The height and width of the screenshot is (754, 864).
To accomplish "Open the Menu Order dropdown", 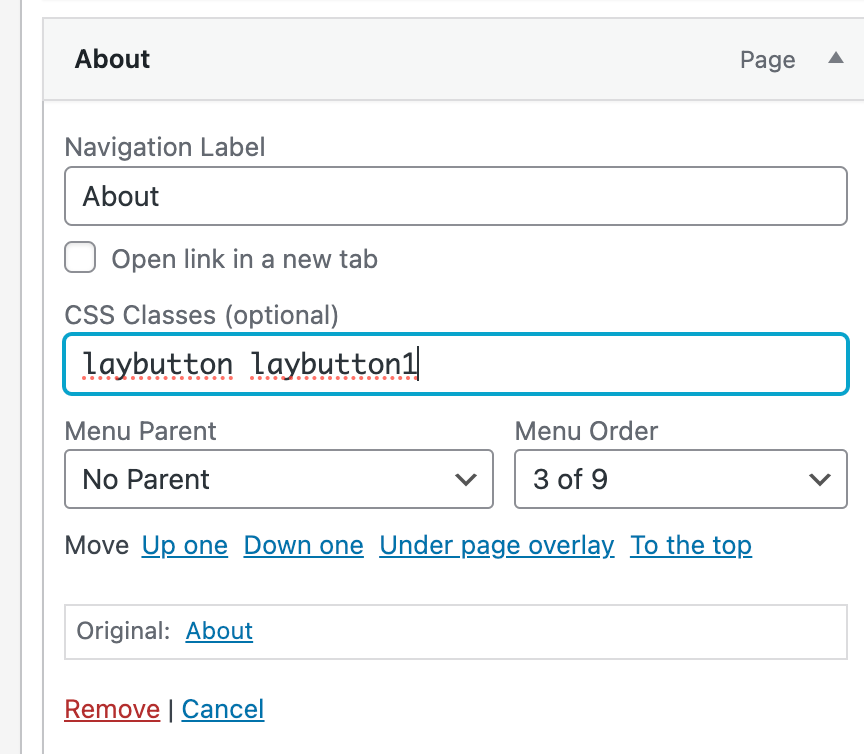I will coord(673,480).
